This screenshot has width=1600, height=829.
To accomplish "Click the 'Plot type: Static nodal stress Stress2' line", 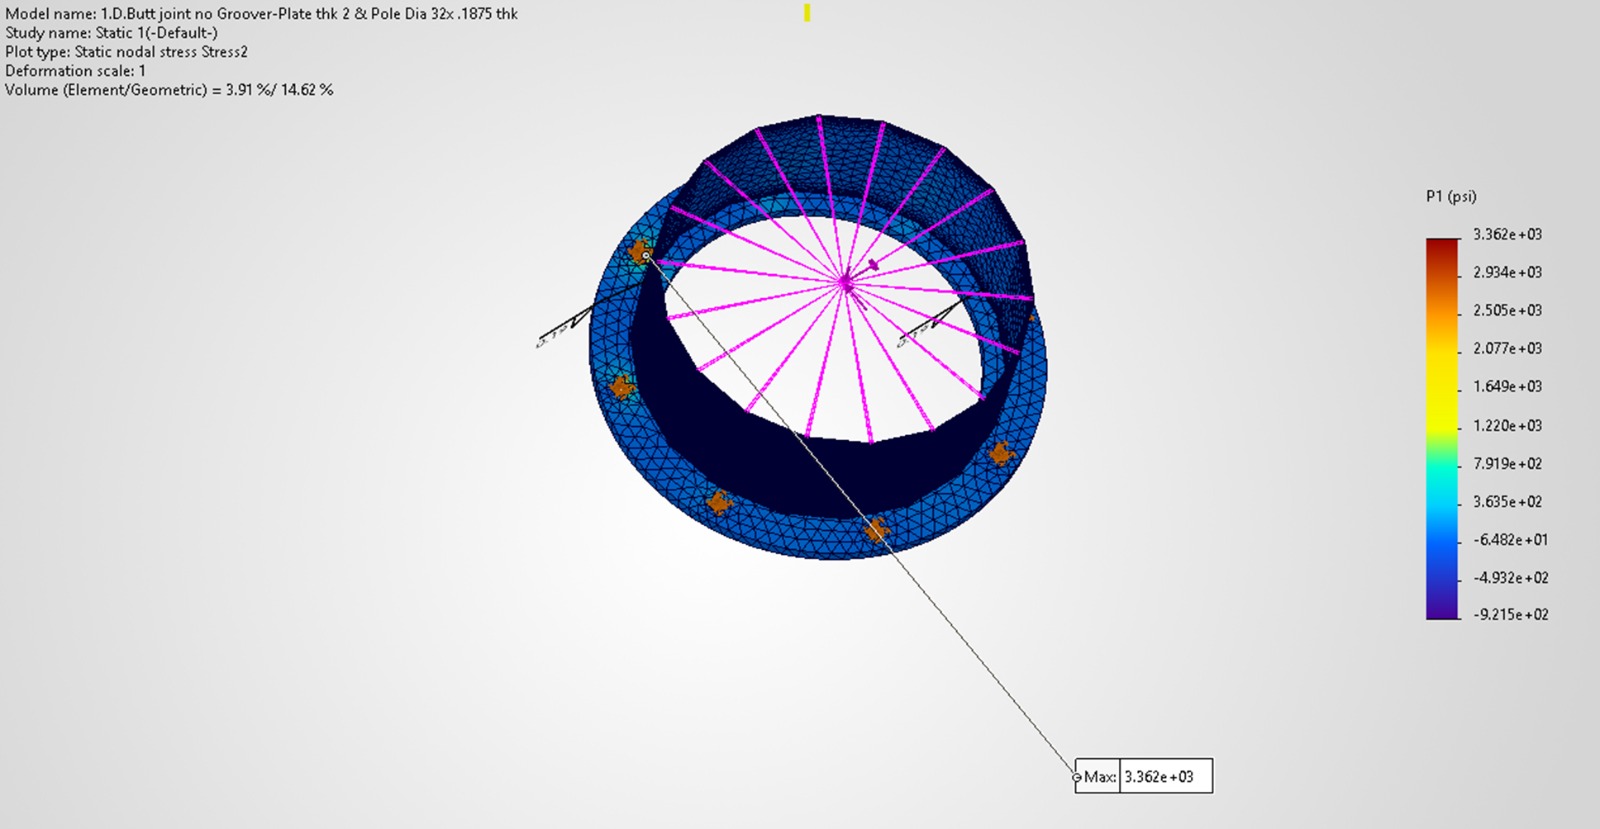I will pyautogui.click(x=126, y=52).
